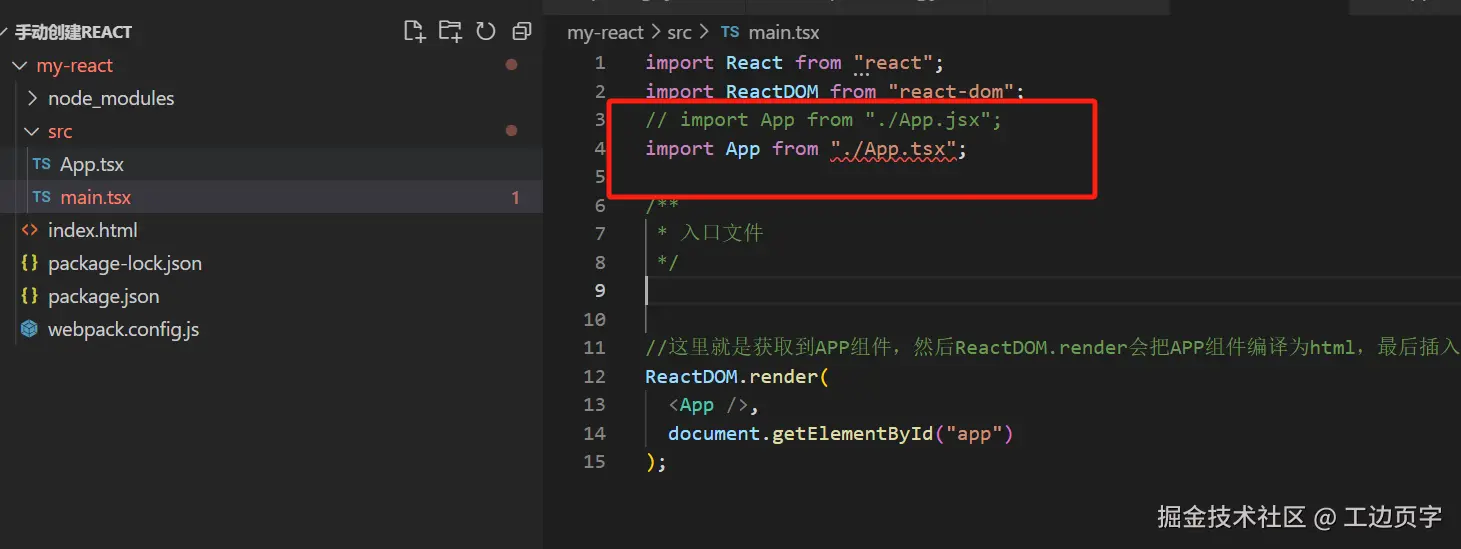Click the webpack cube icon beside webpack.config.js

point(30,329)
